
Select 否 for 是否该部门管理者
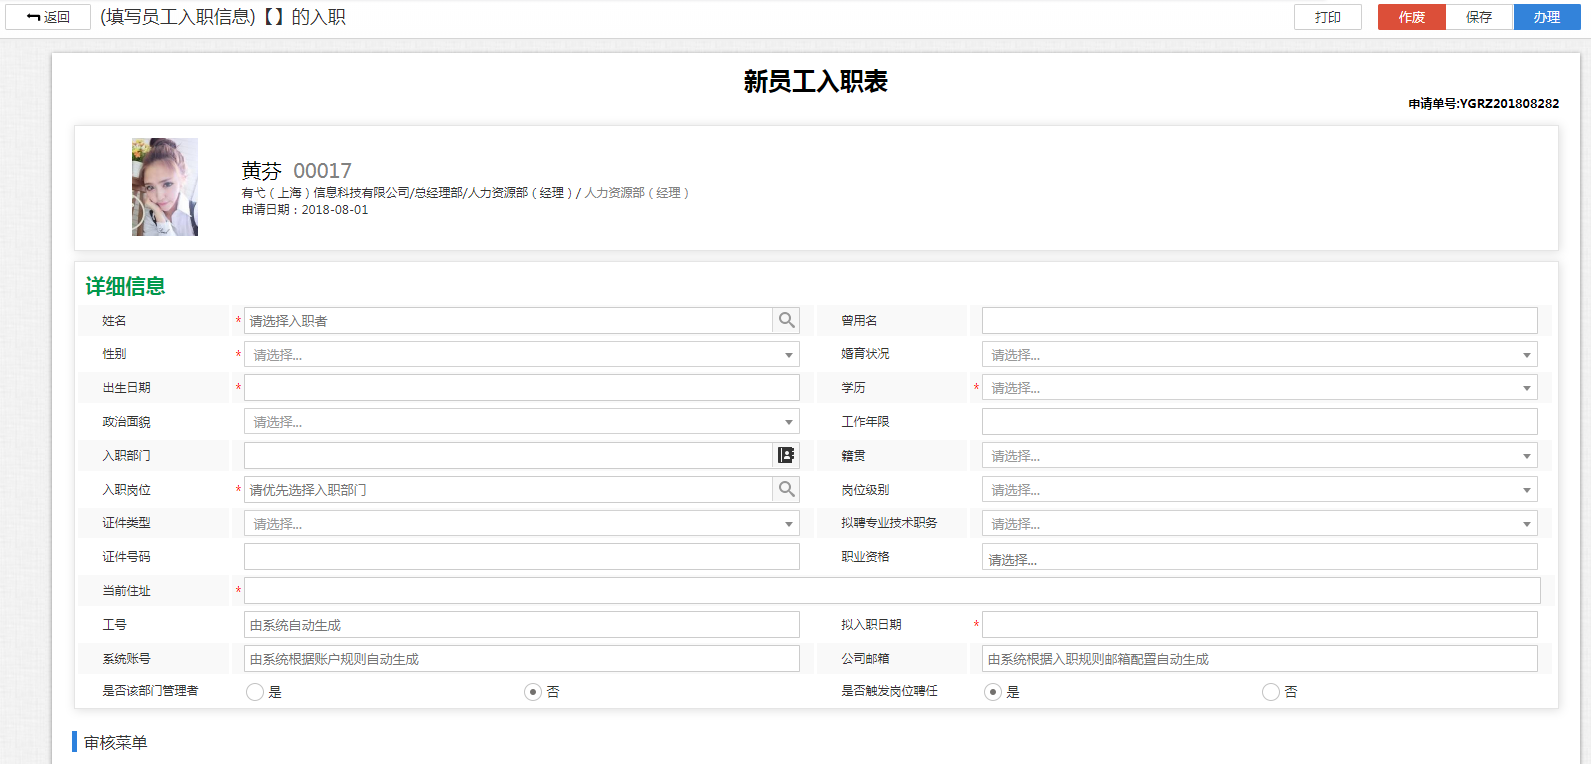pos(533,692)
